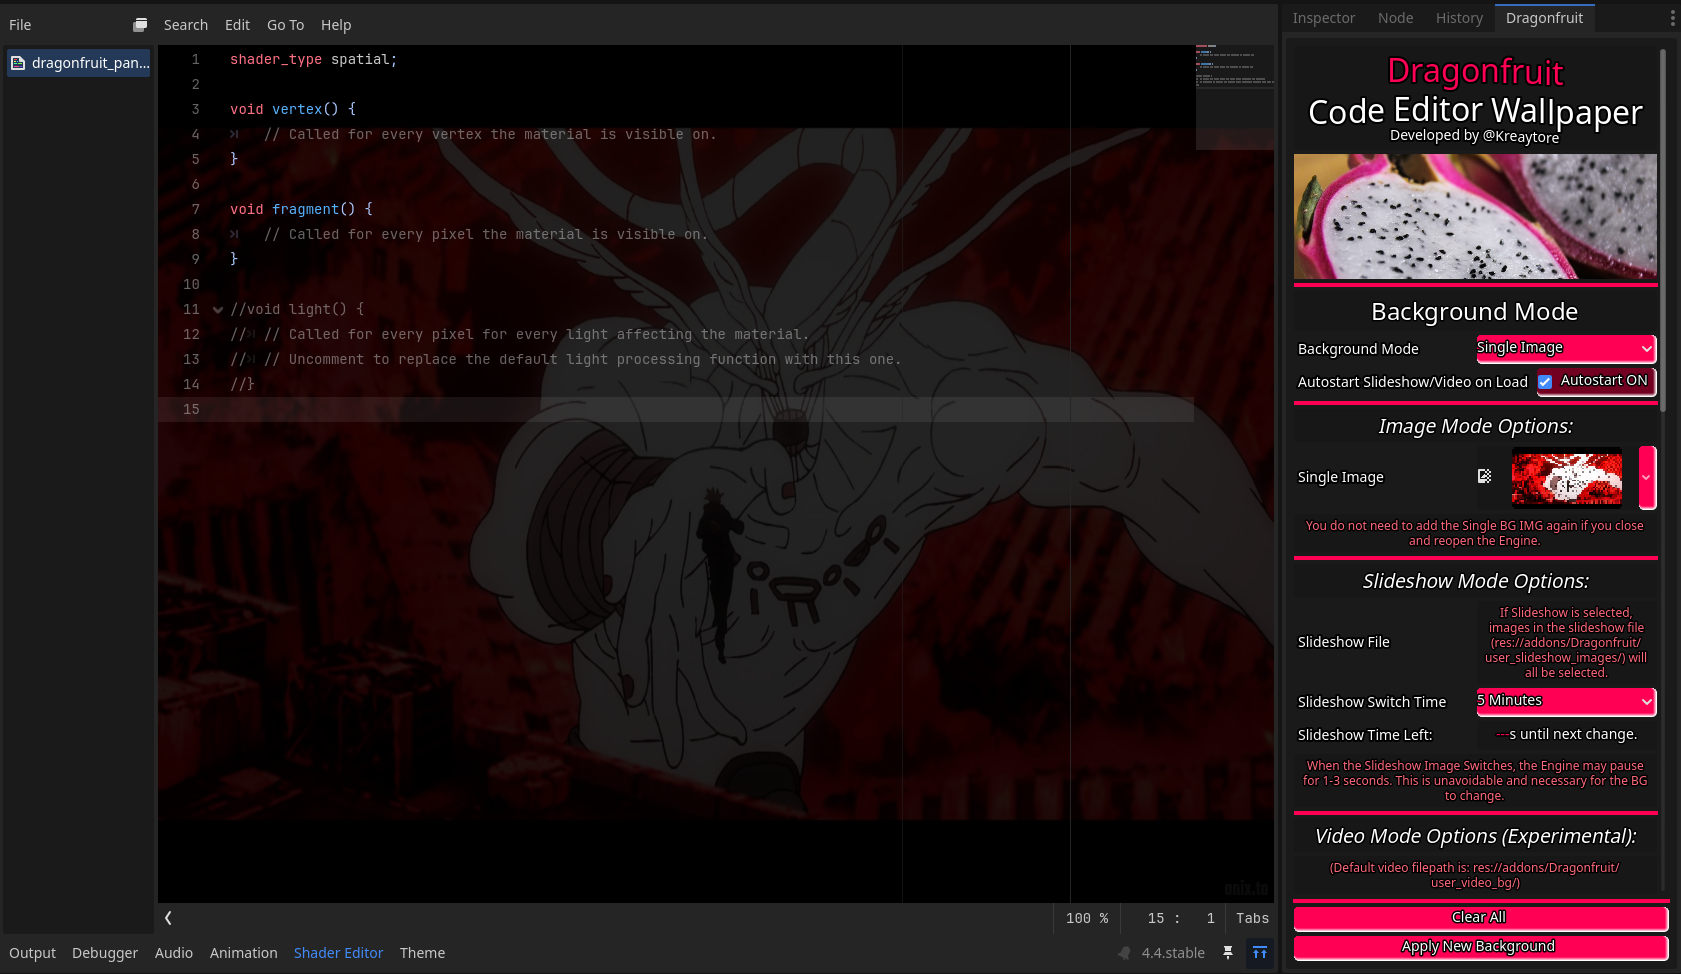
Task: Click the expand bottom panel arrows icon
Action: tap(1260, 953)
